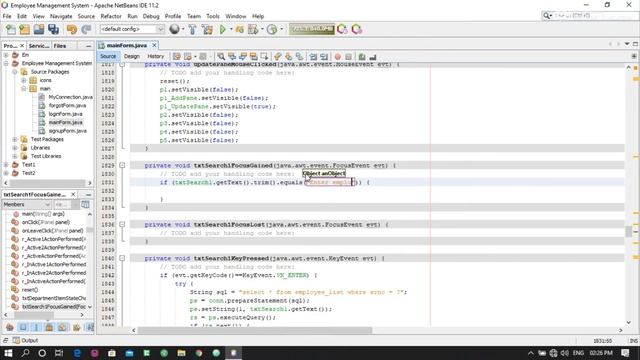The width and height of the screenshot is (640, 360).
Task: Click the Build Project hammer icon
Action: [192, 29]
